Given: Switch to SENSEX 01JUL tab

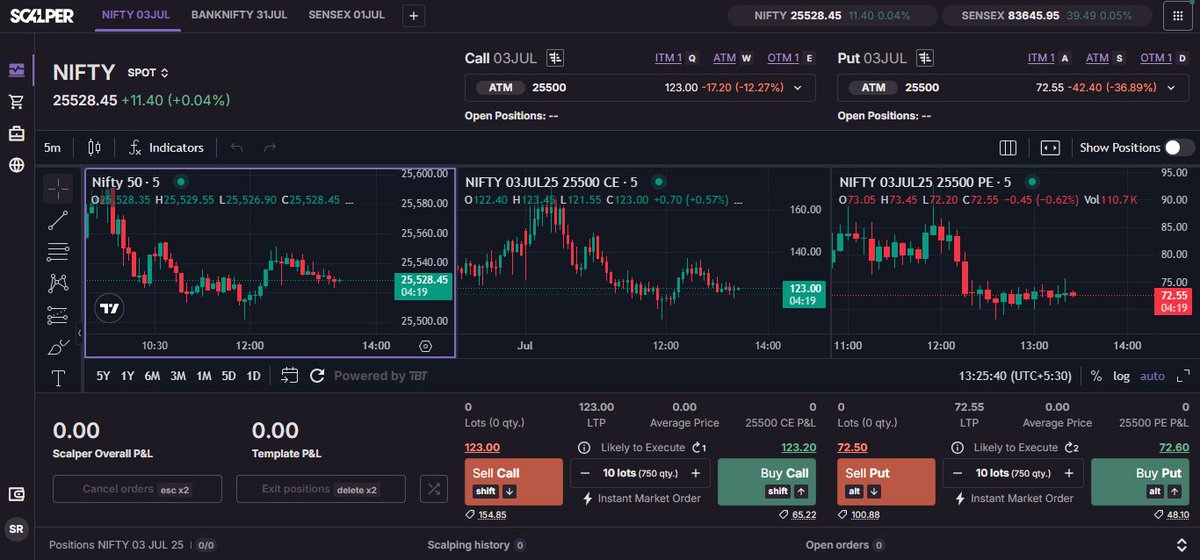Looking at the screenshot, I should [346, 15].
